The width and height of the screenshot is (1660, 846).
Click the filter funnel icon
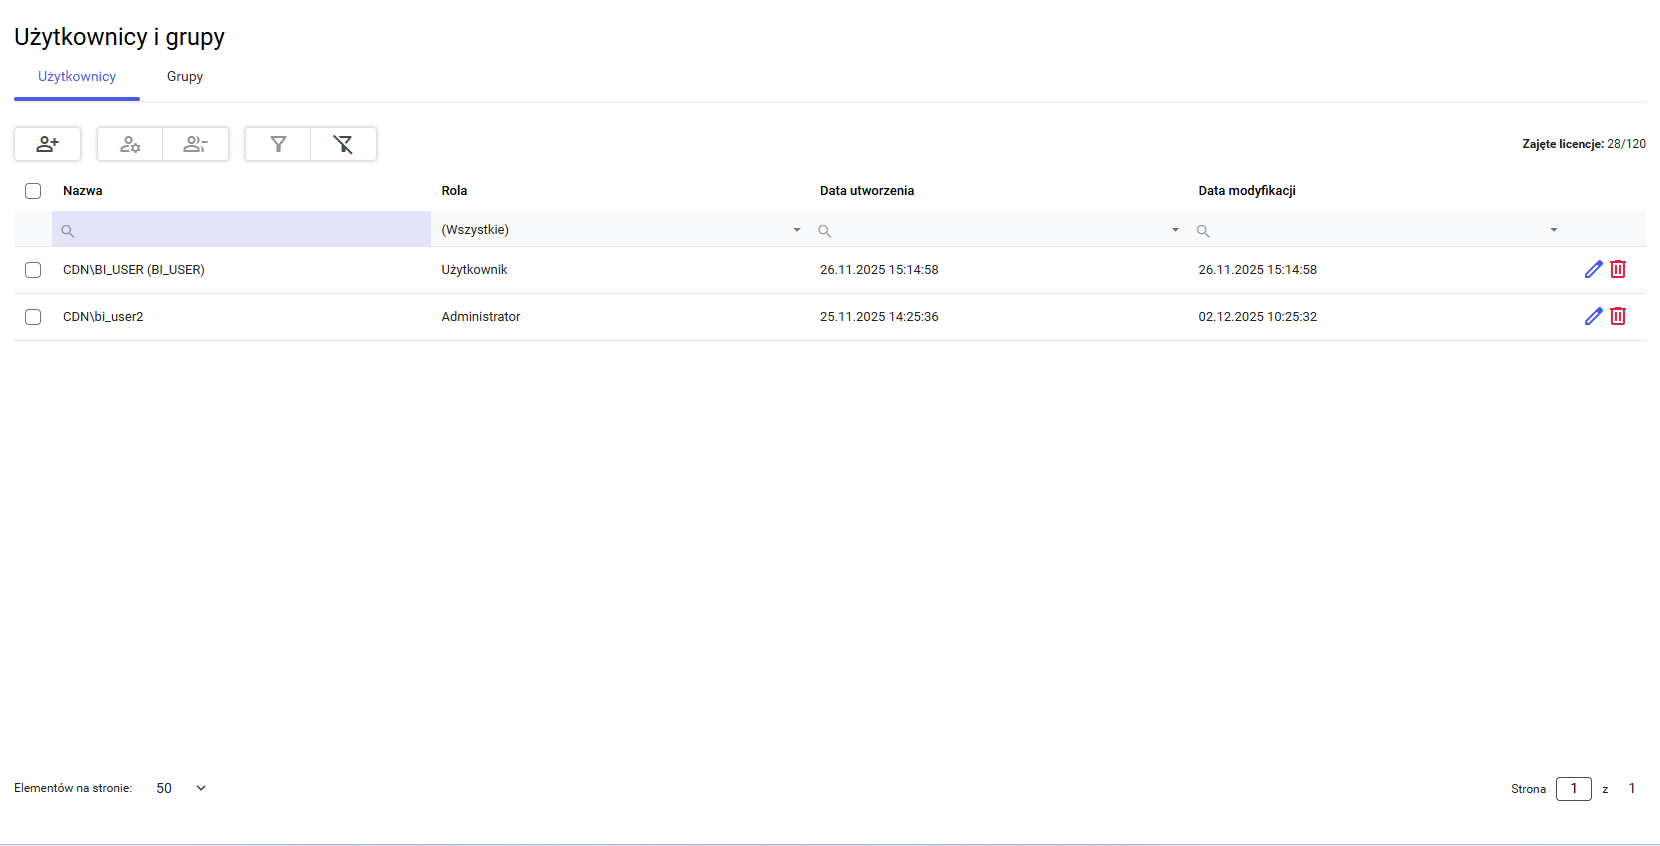[278, 144]
